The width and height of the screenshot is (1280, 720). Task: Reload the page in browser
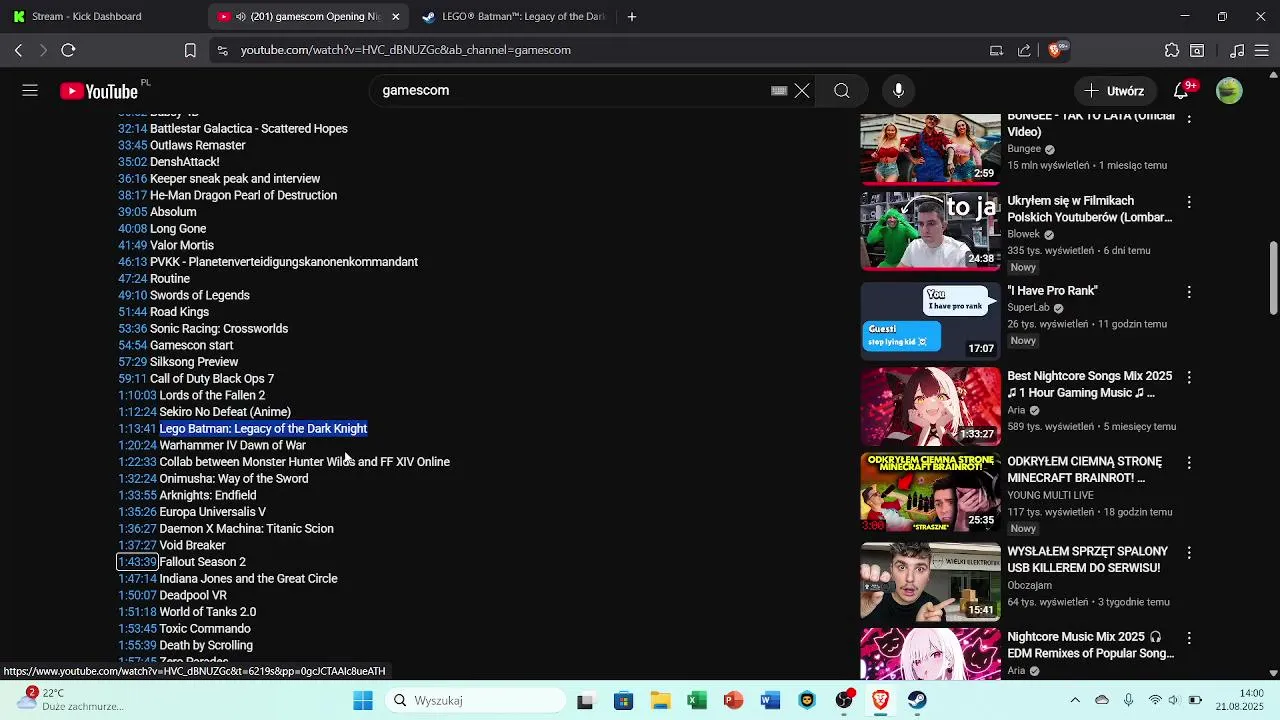pos(68,50)
